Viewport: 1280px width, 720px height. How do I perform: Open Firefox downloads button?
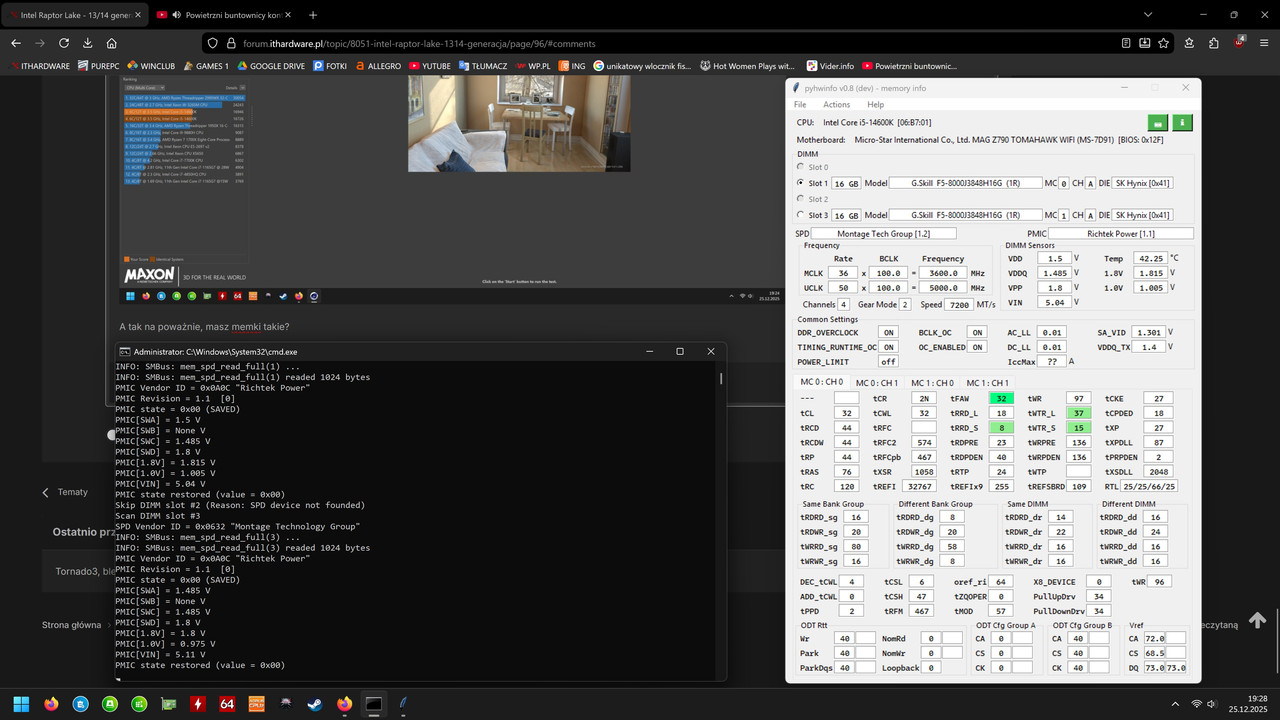(88, 43)
